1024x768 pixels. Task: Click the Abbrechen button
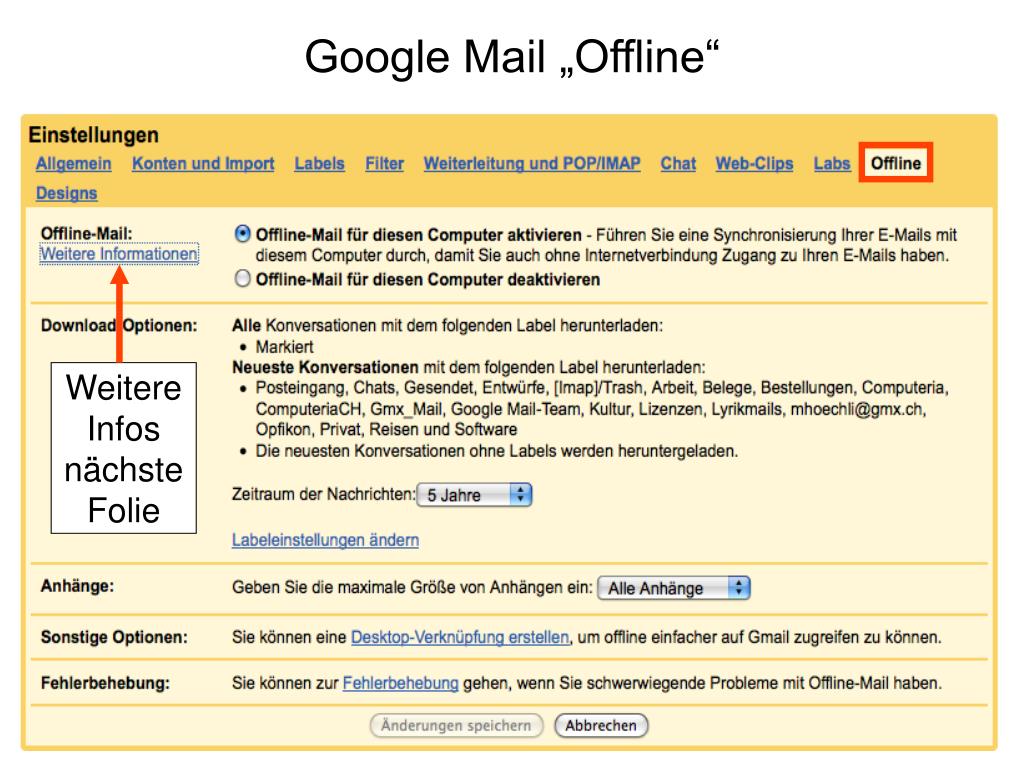click(601, 726)
